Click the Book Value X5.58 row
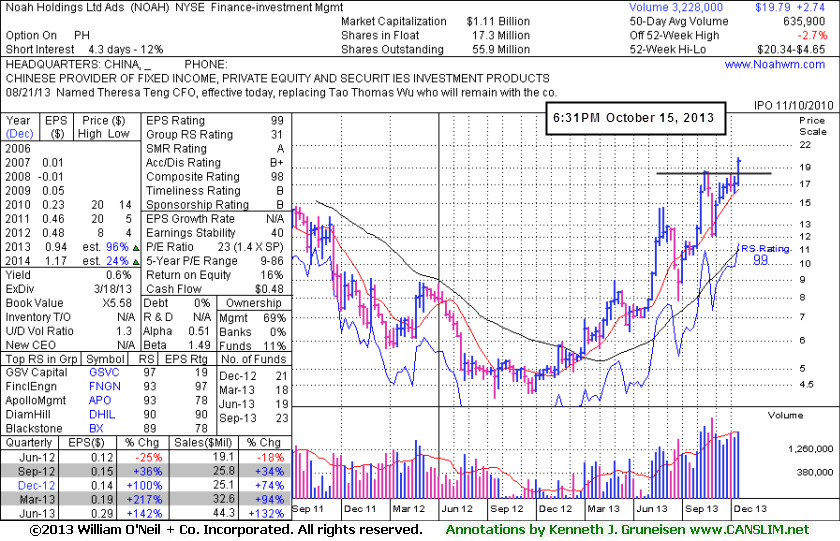840x541 pixels. [69, 303]
